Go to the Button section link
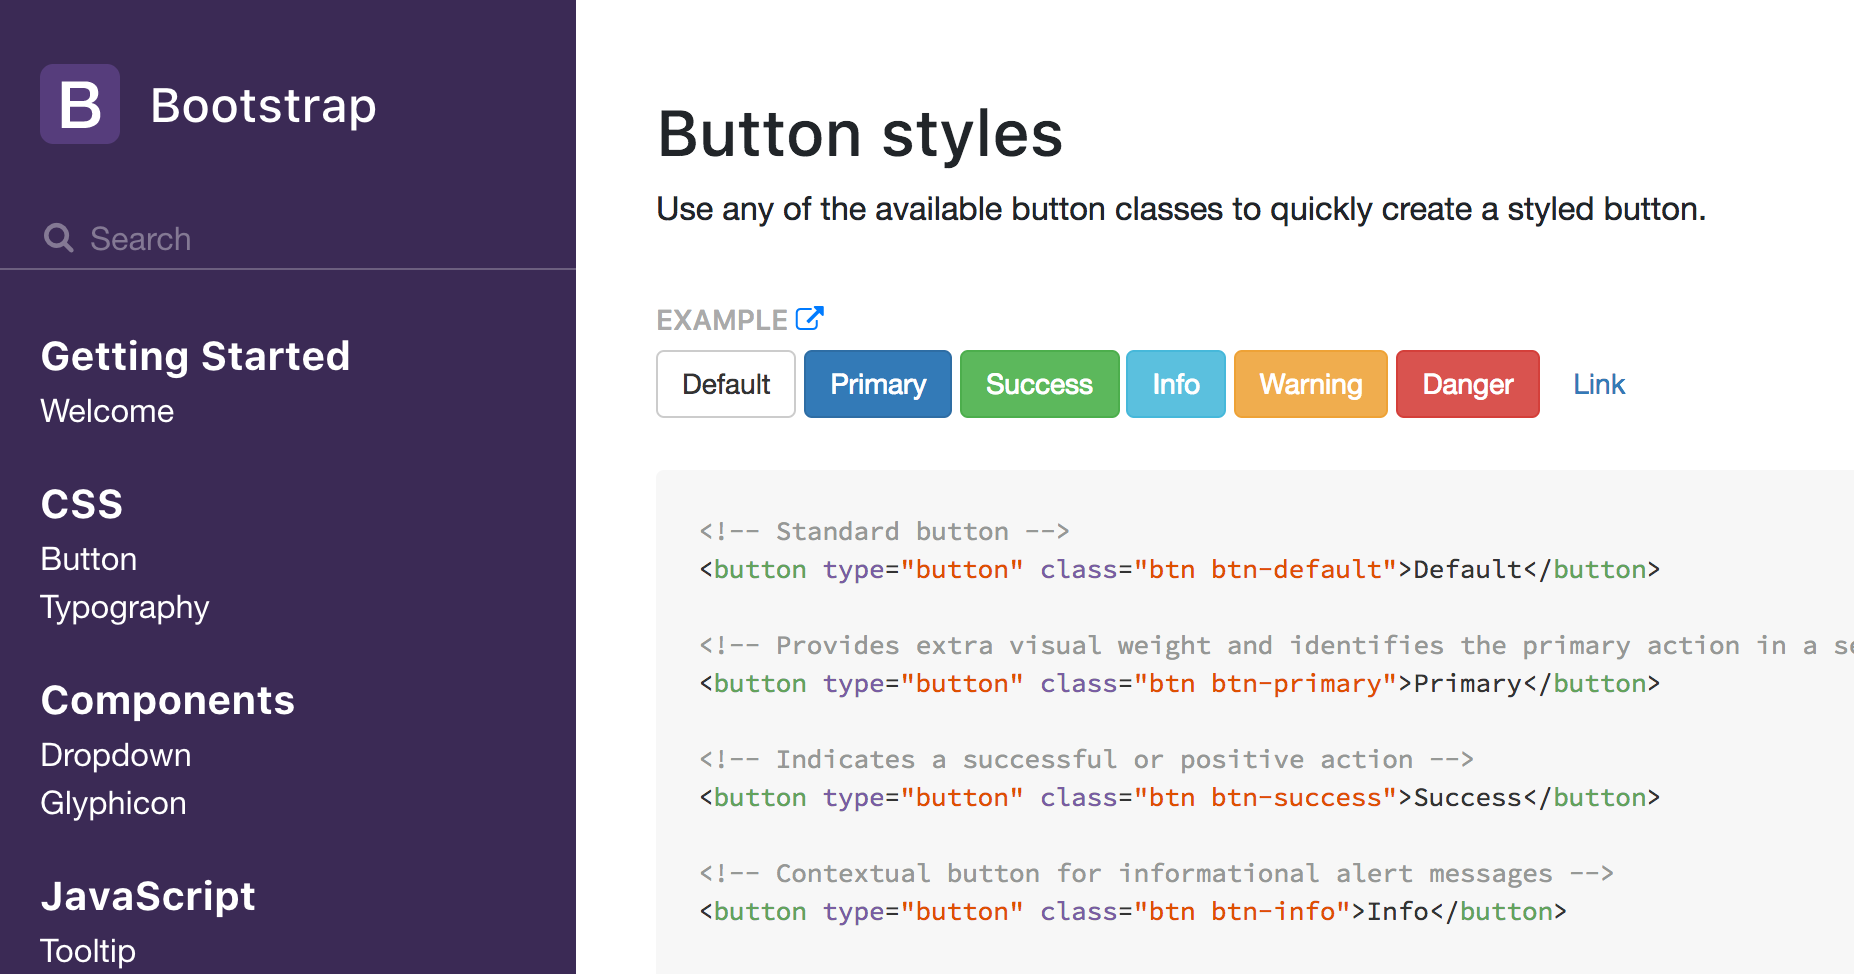 [x=89, y=559]
